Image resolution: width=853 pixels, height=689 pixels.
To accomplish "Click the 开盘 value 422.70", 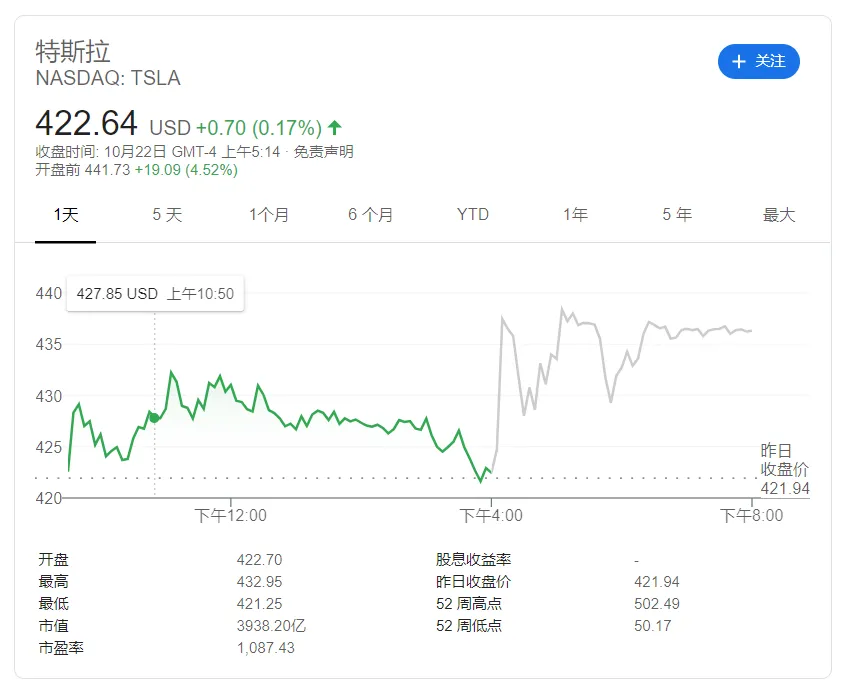I will [x=259, y=560].
